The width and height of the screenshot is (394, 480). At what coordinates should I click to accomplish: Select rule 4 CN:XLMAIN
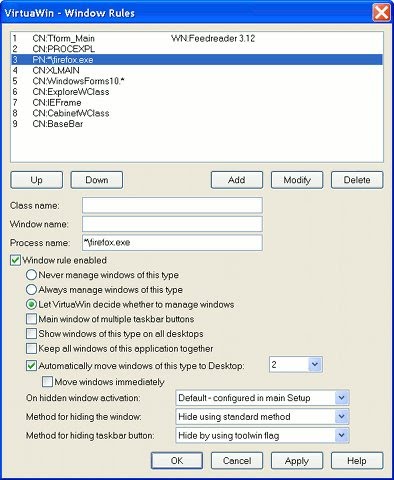point(197,70)
